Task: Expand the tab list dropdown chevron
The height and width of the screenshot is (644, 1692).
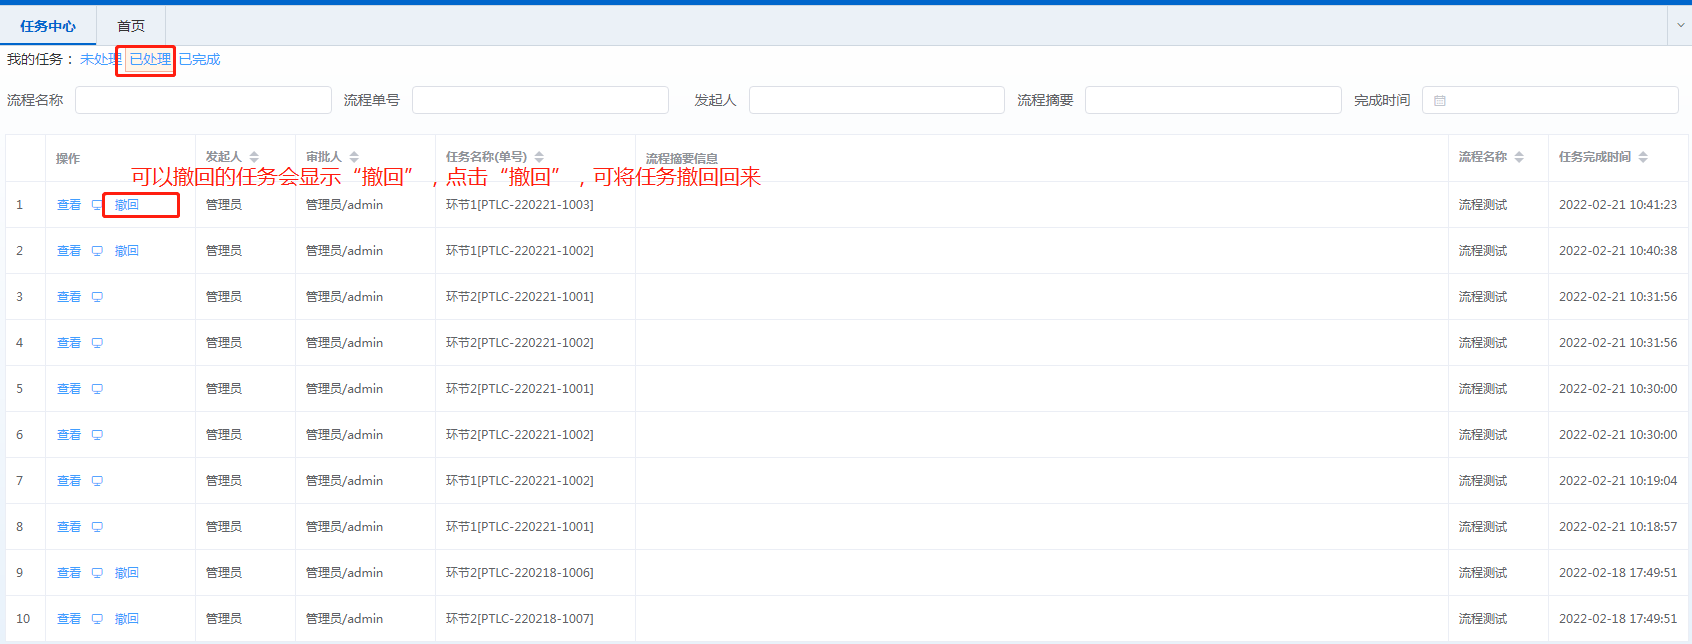Action: (x=1679, y=26)
